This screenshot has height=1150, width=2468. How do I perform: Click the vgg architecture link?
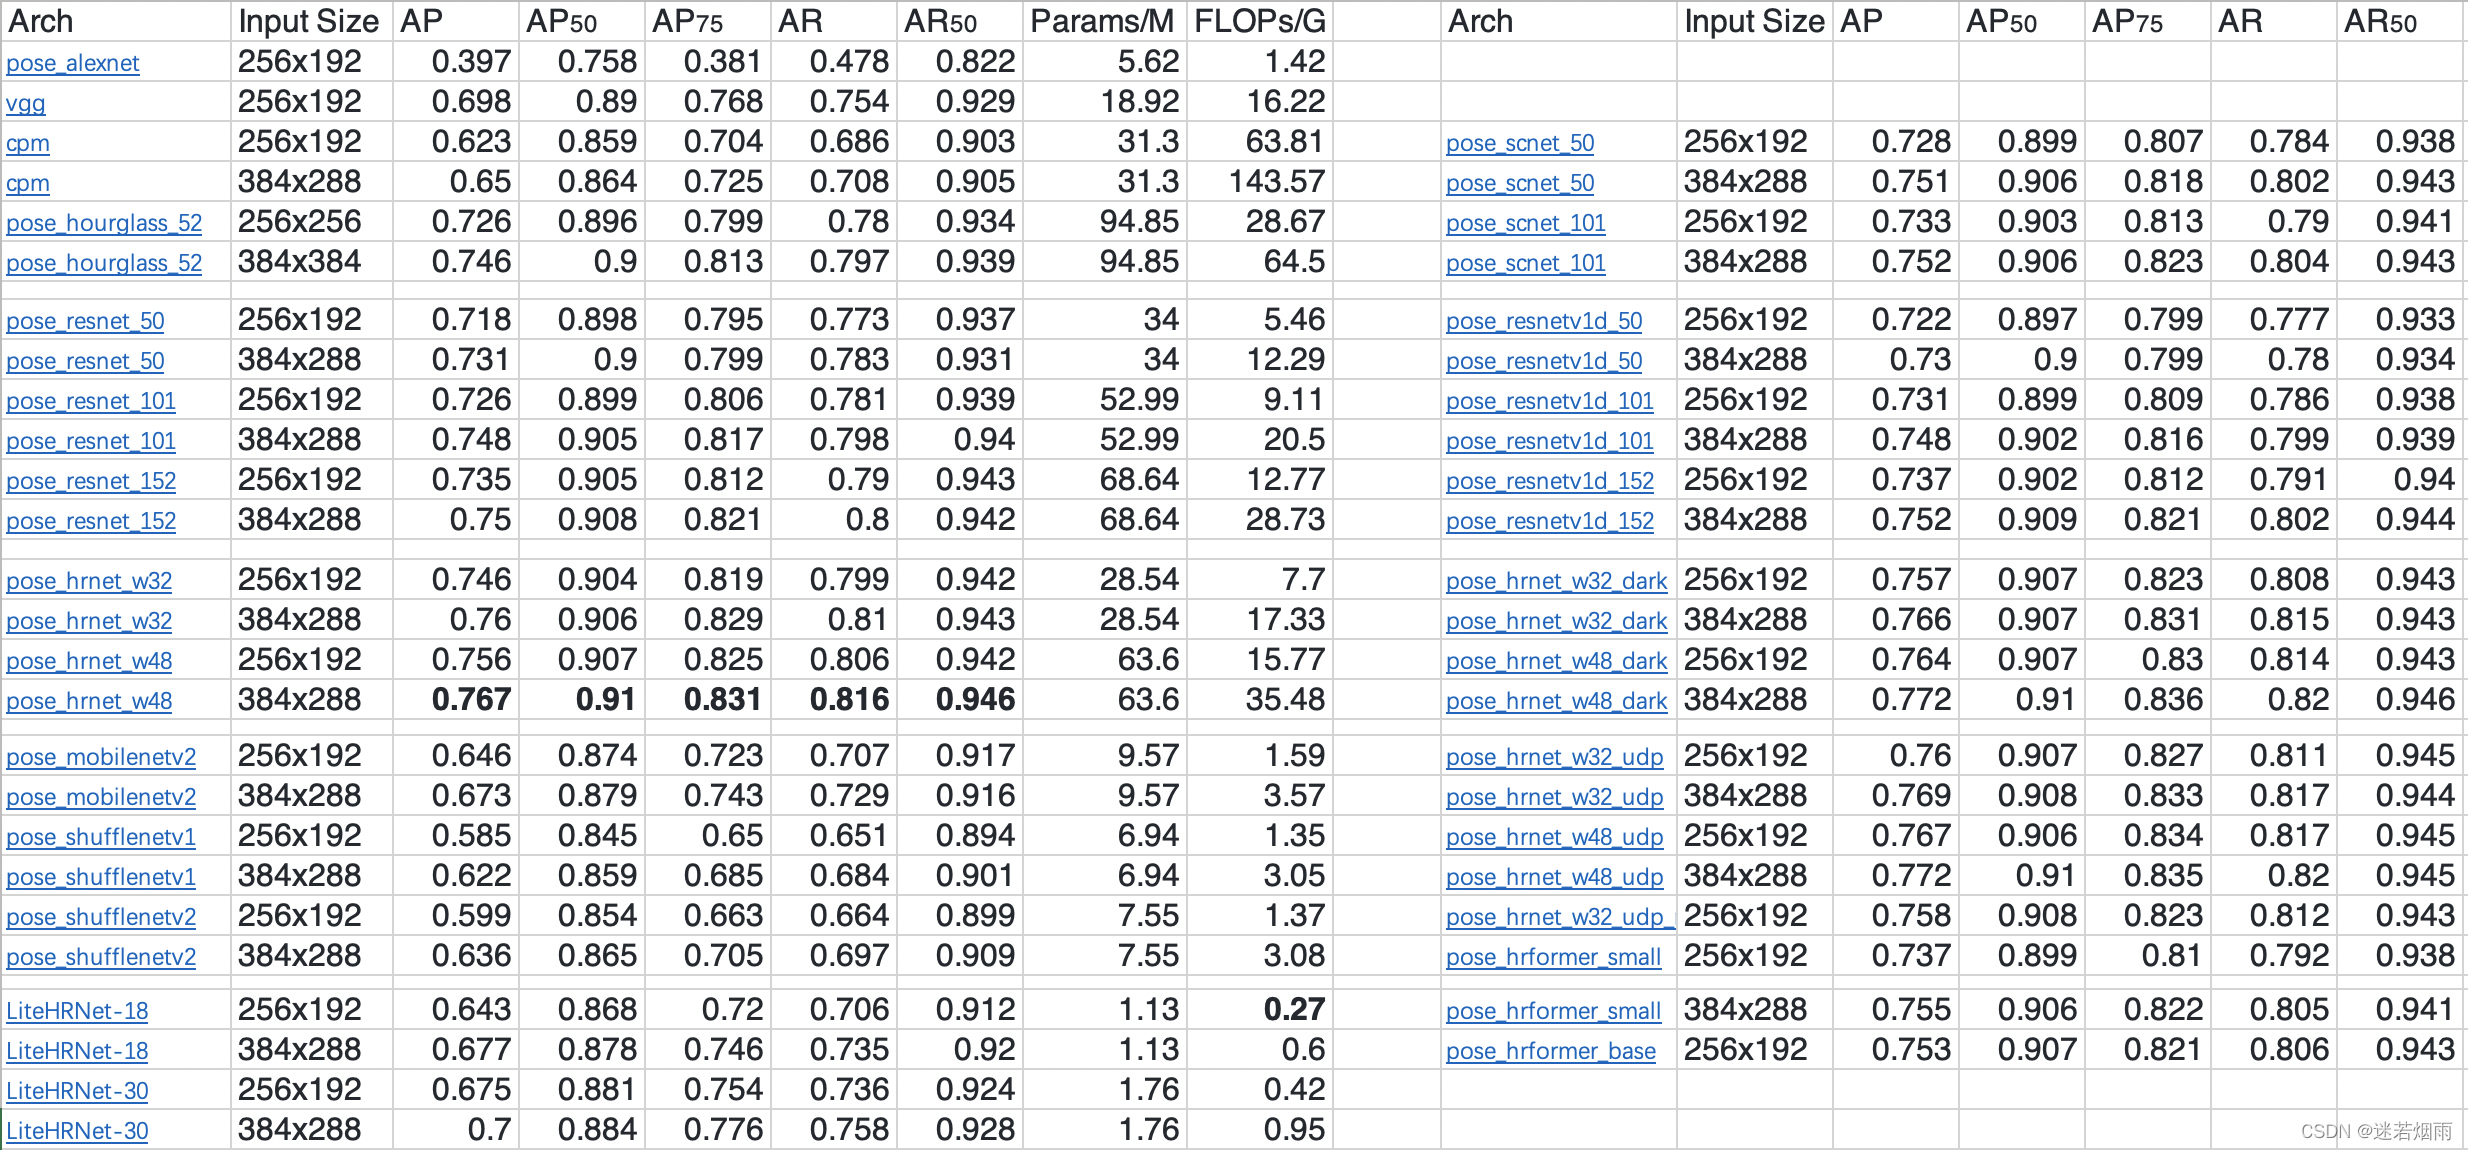(x=25, y=103)
